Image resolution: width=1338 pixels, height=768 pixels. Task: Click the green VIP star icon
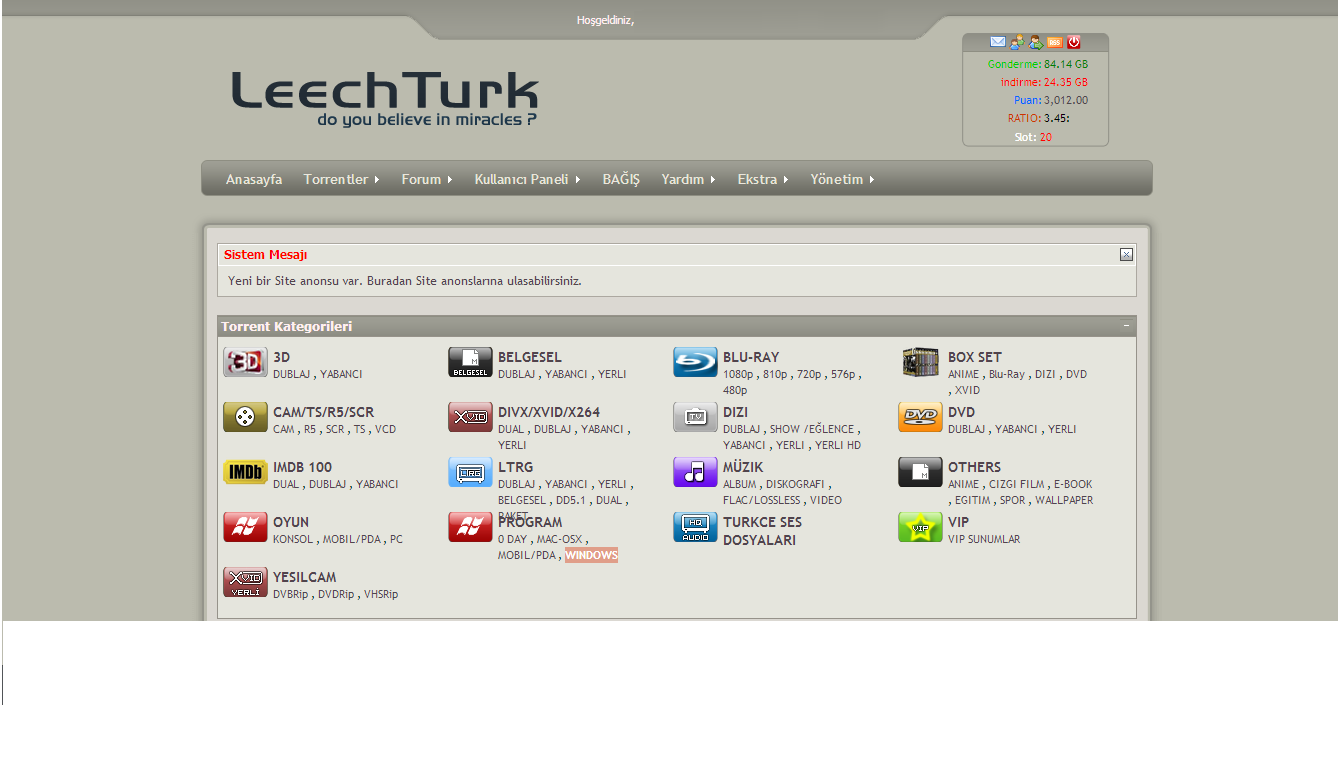(920, 527)
